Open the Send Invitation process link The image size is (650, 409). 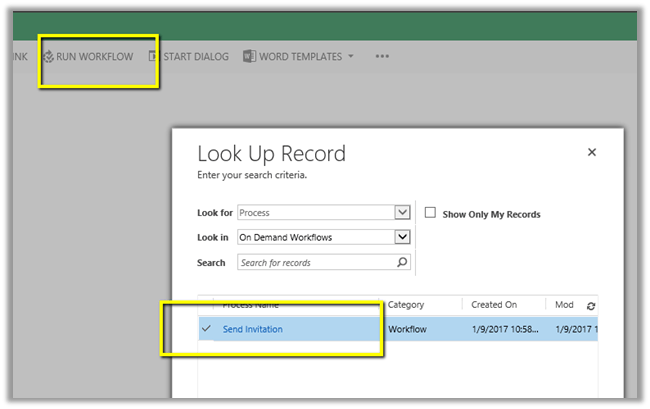(252, 329)
